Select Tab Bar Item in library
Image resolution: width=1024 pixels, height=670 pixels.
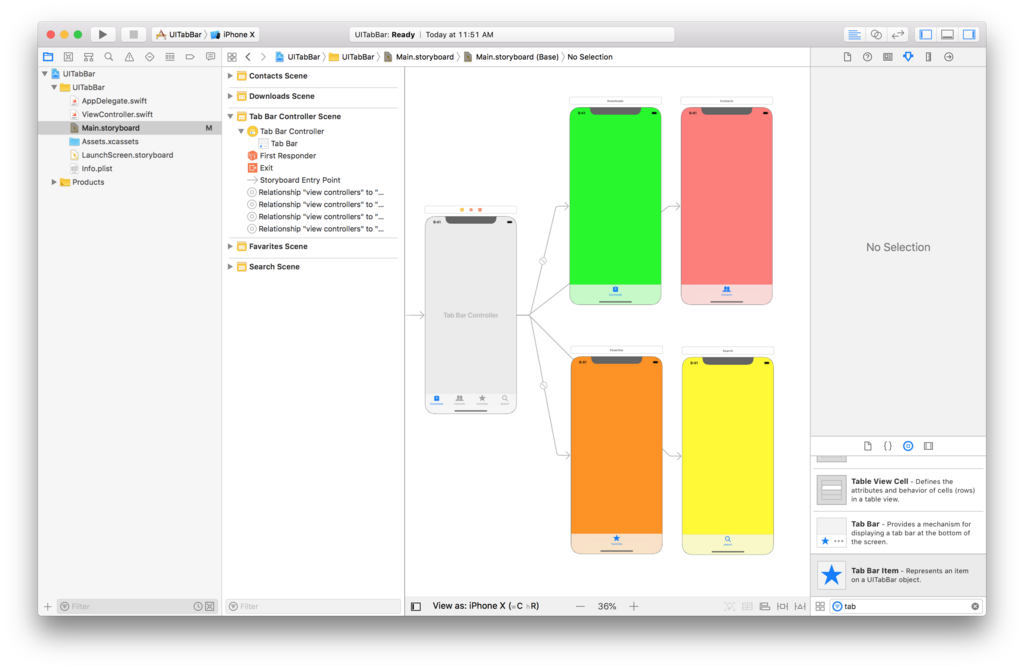coord(899,575)
